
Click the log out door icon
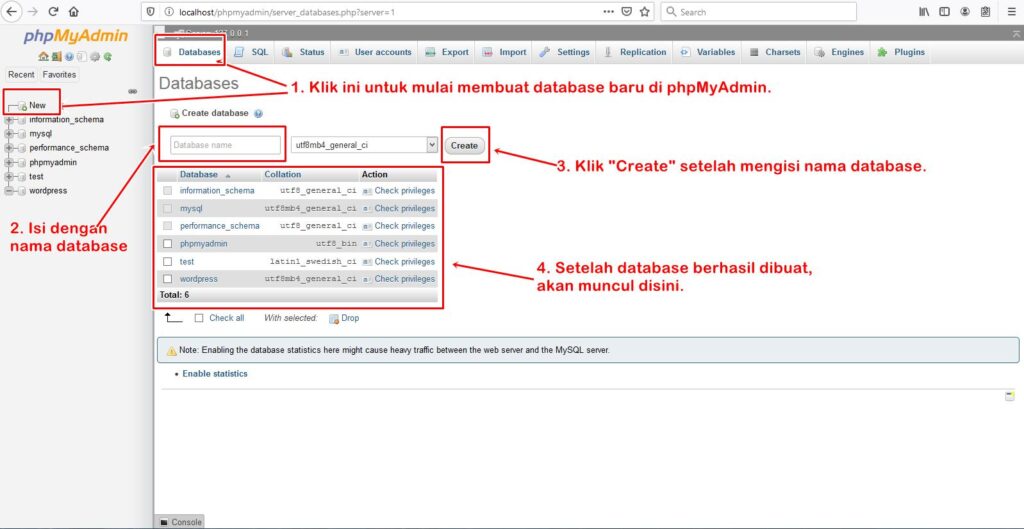(57, 56)
